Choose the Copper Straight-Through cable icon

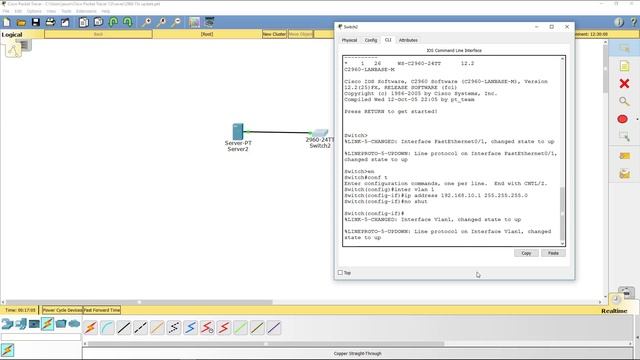coord(124,327)
